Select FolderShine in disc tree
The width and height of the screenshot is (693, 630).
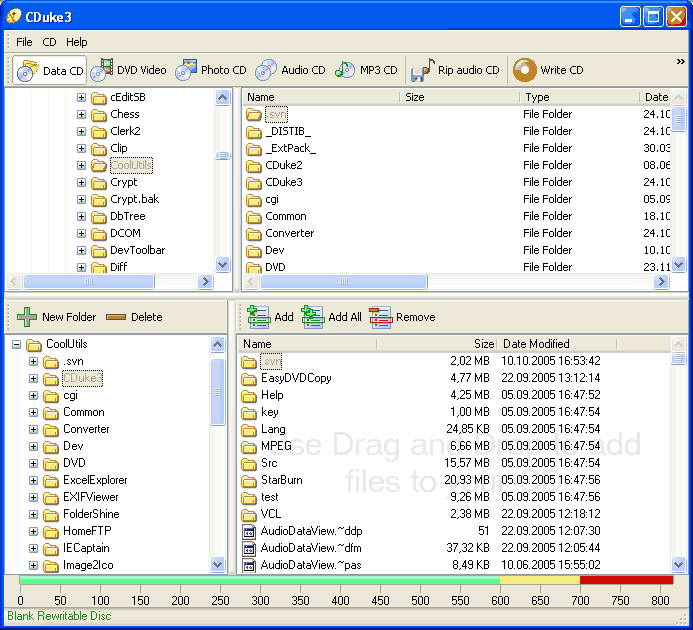click(91, 514)
